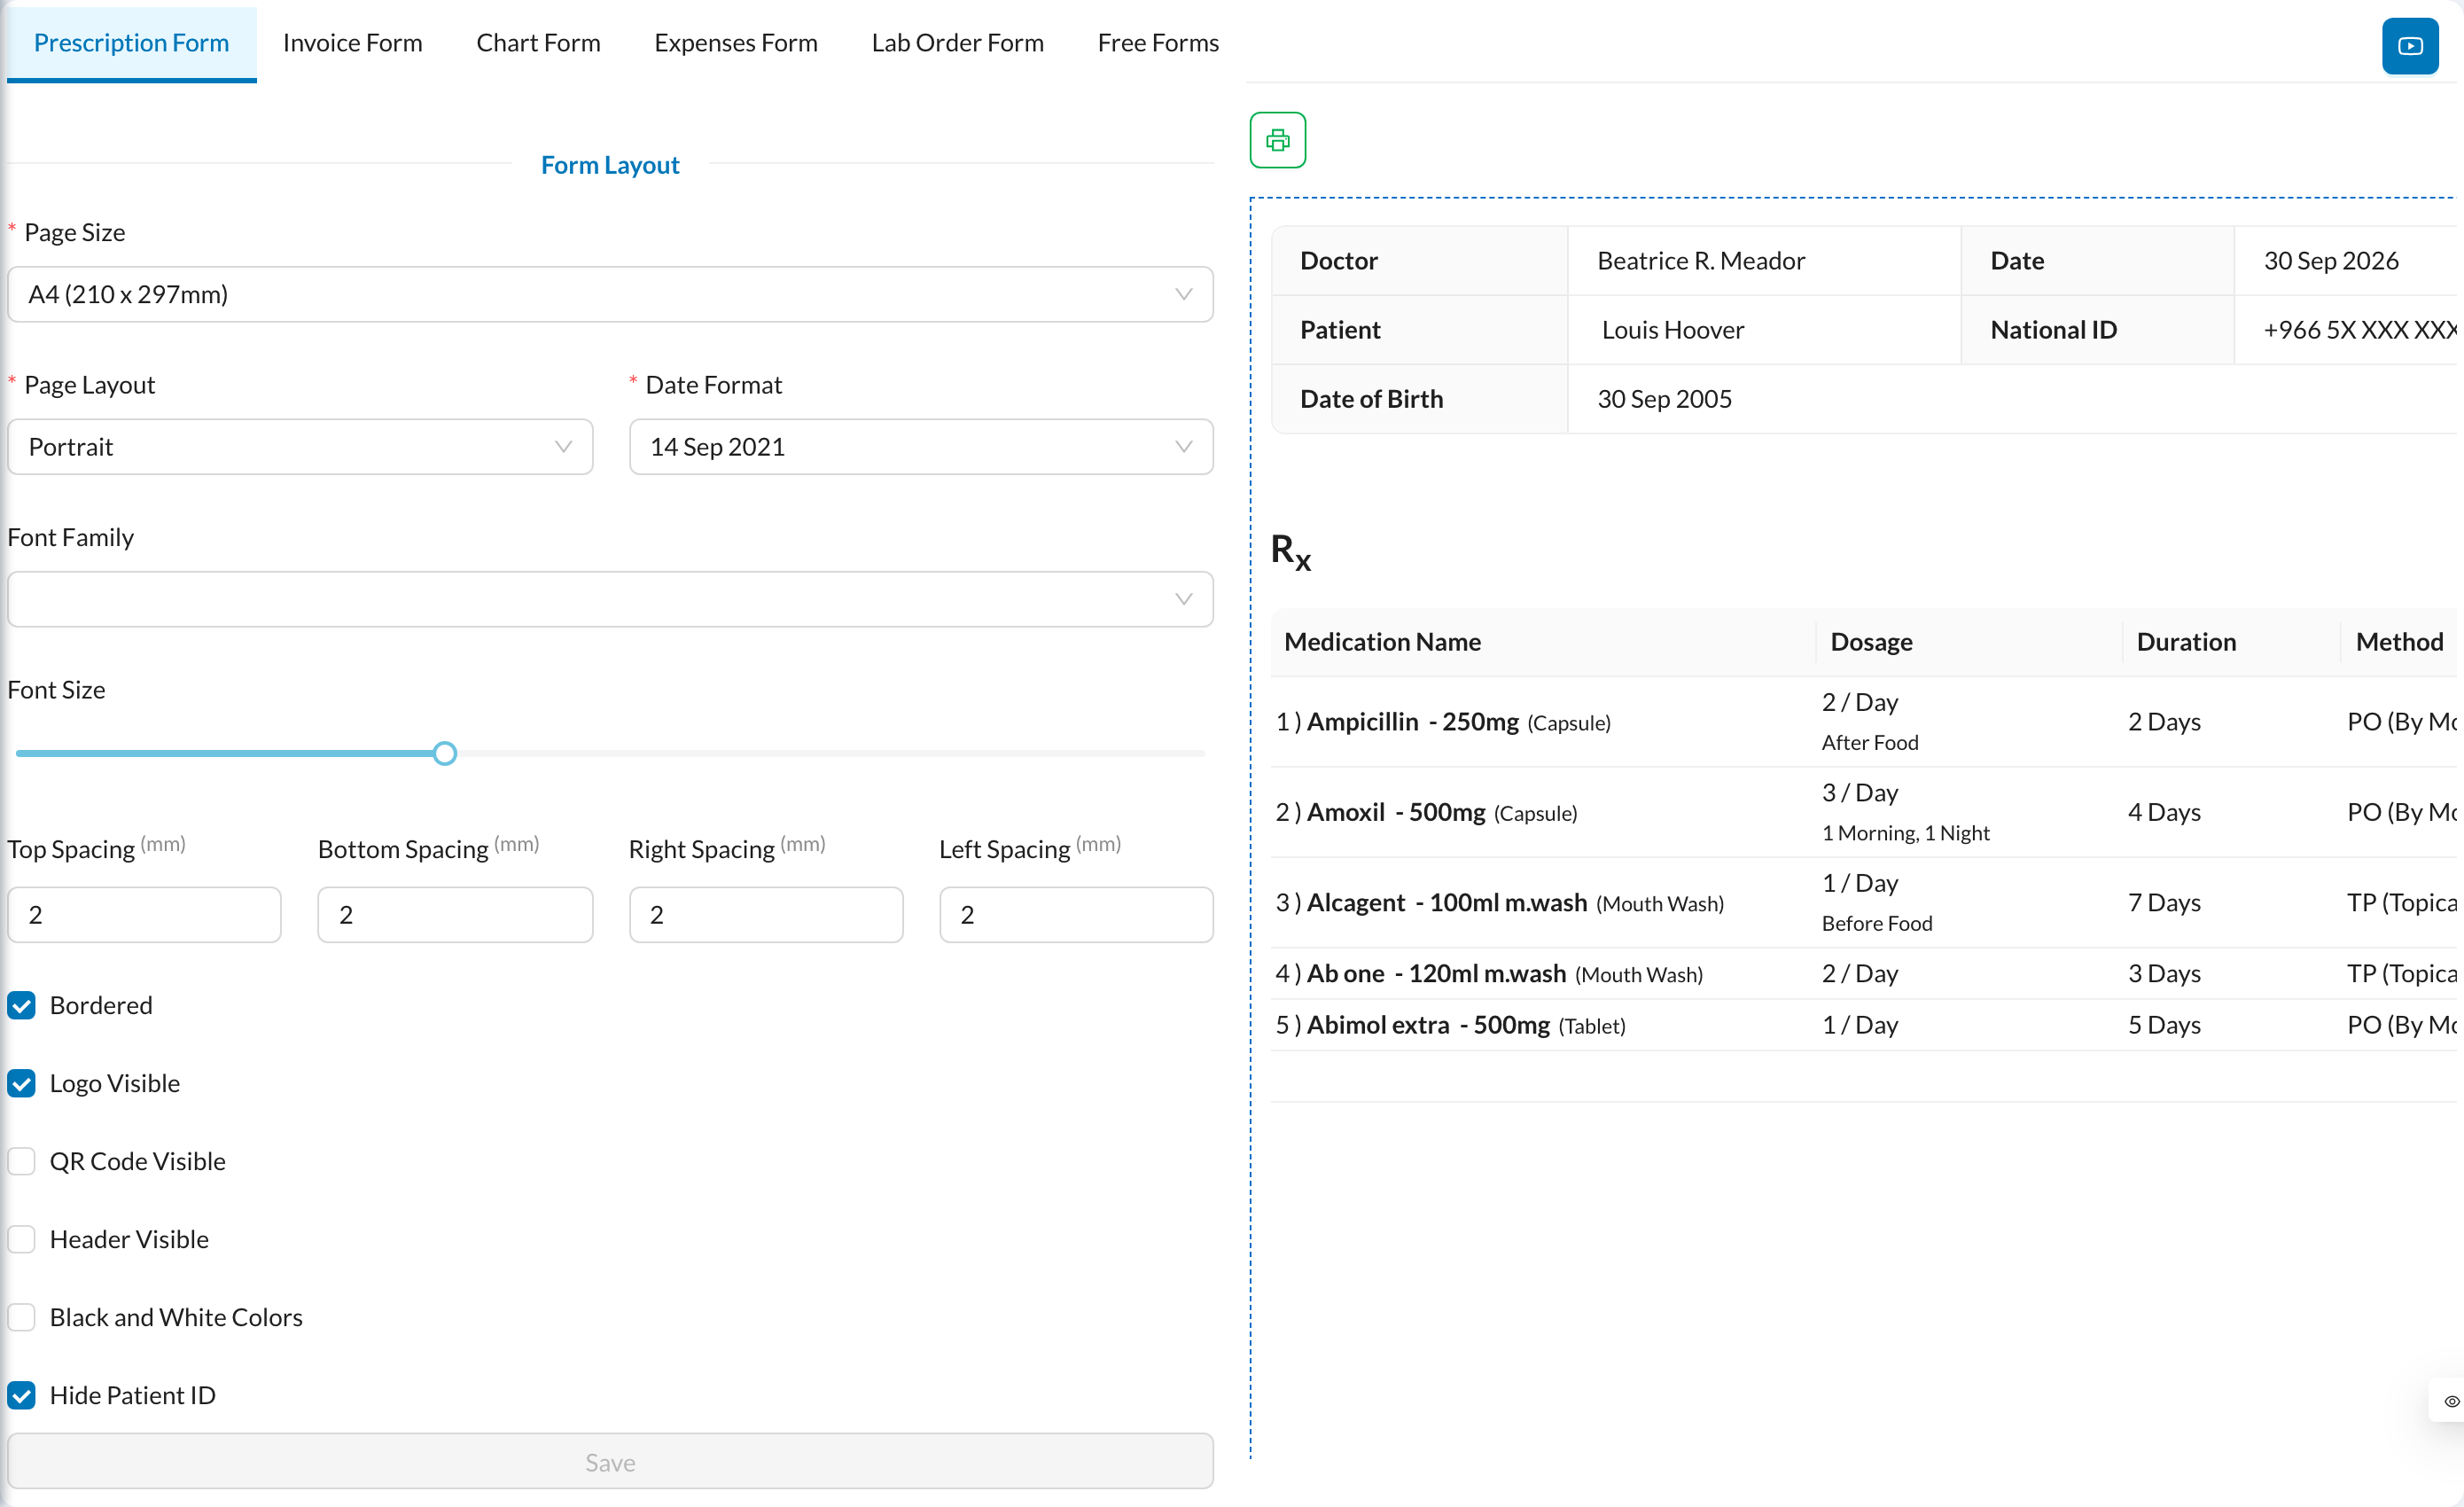Click the Top Spacing input field
The width and height of the screenshot is (2464, 1507).
coord(144,914)
